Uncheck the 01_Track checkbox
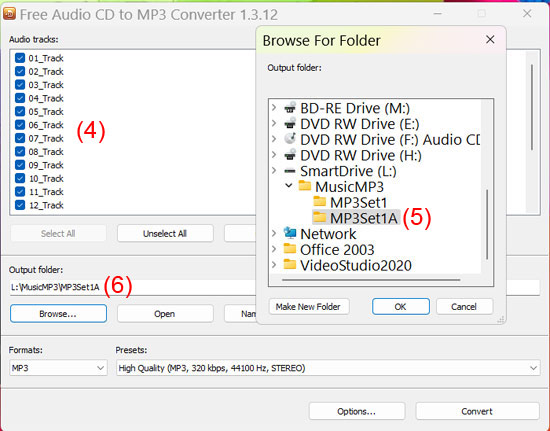The image size is (550, 431). click(x=20, y=58)
